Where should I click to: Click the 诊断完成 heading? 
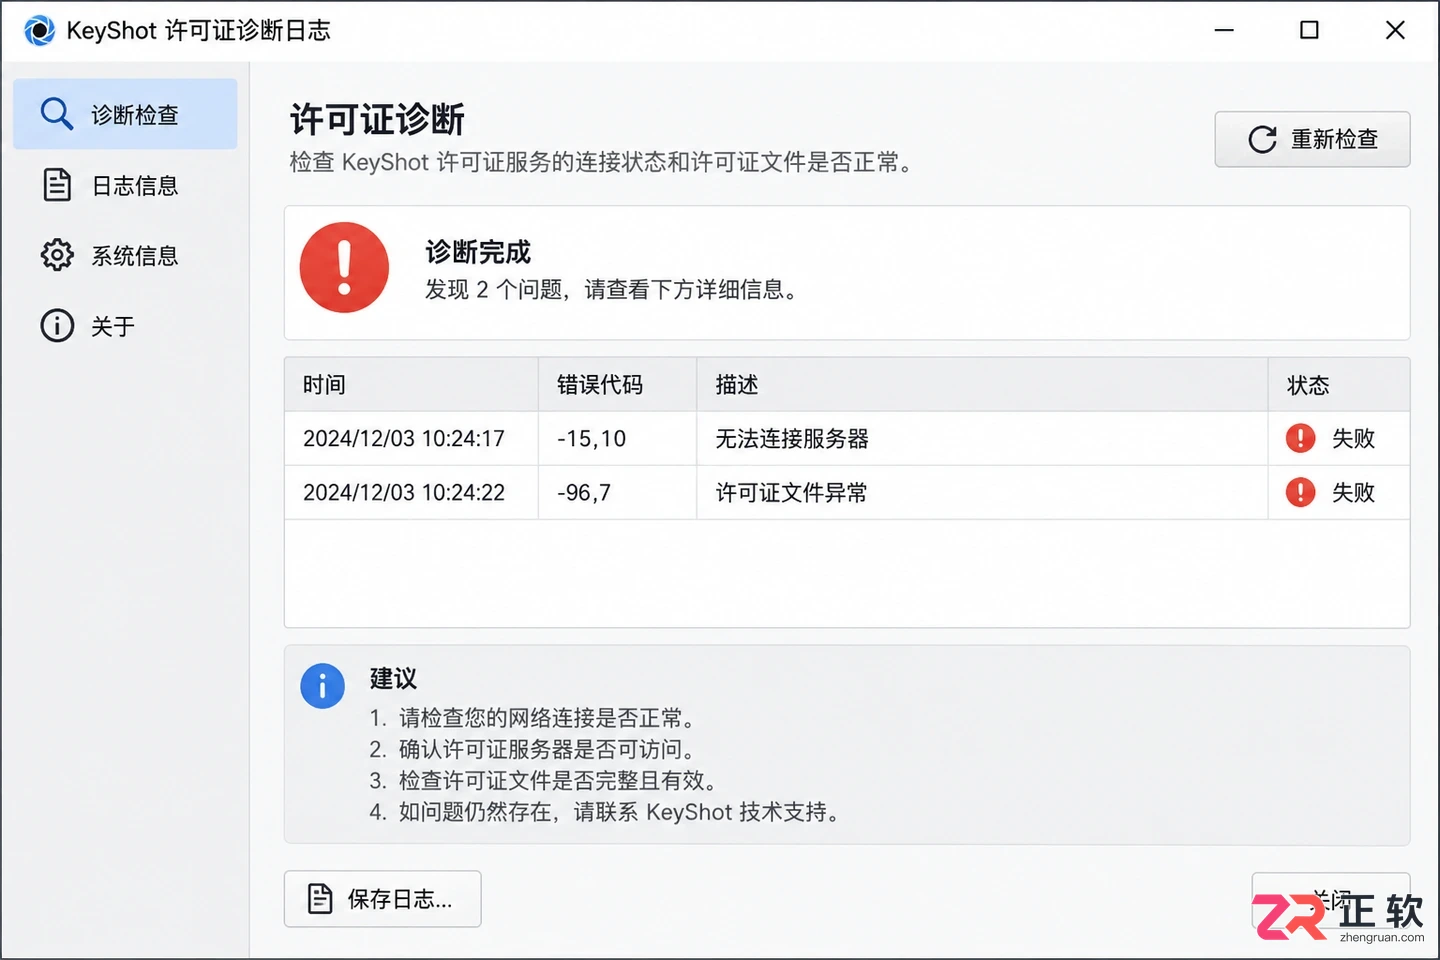(x=478, y=252)
